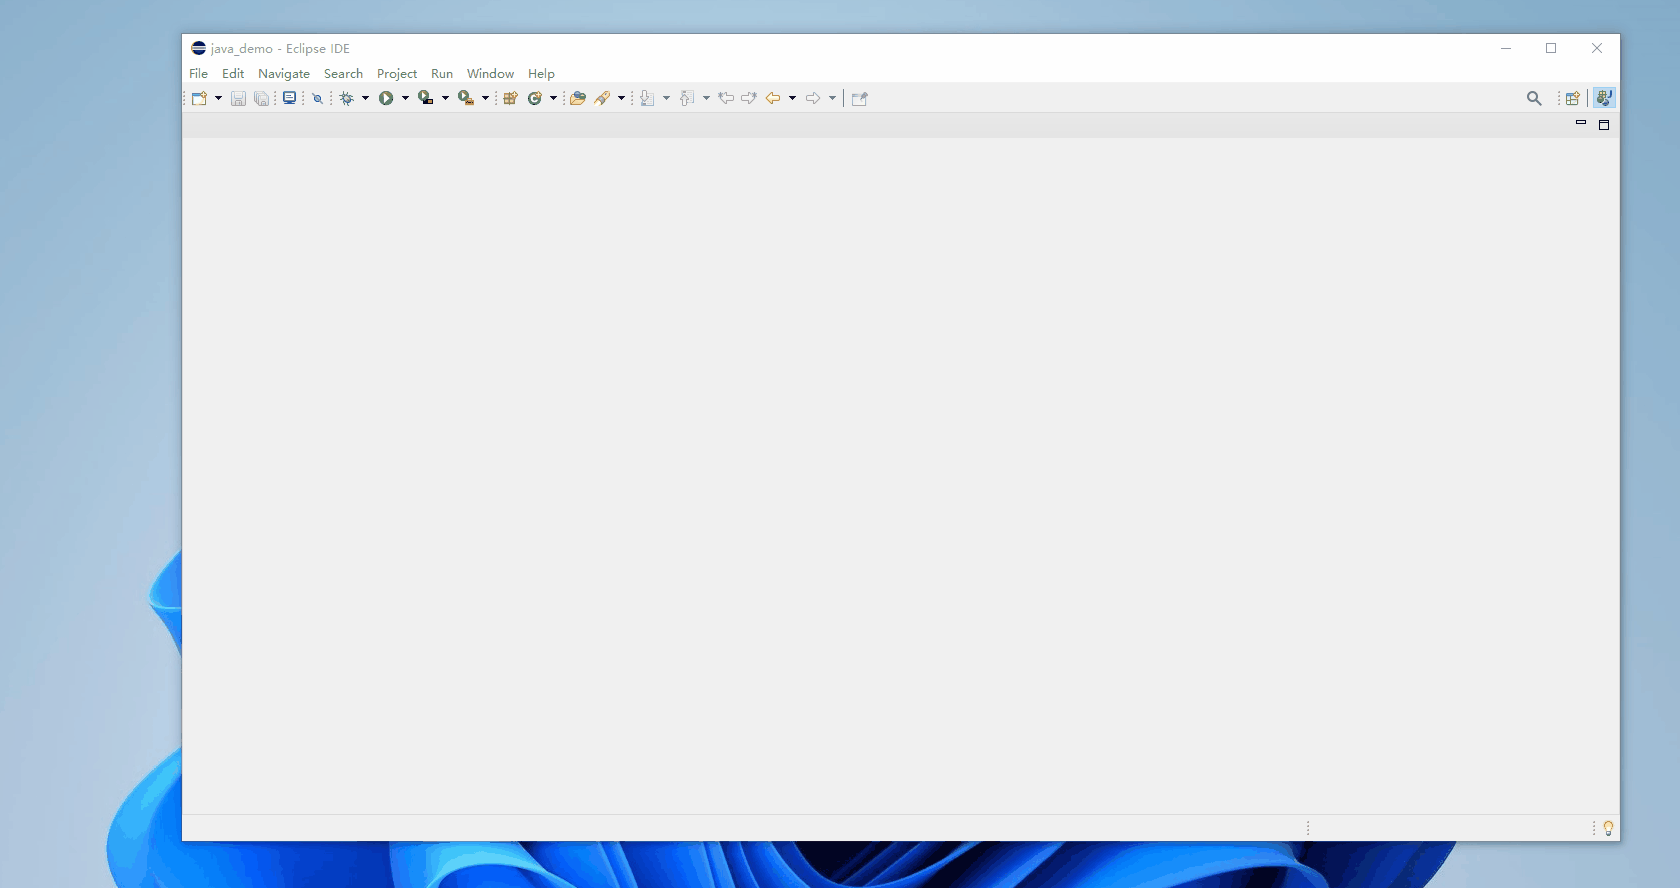
Task: Open the Navigate menu
Action: point(284,74)
